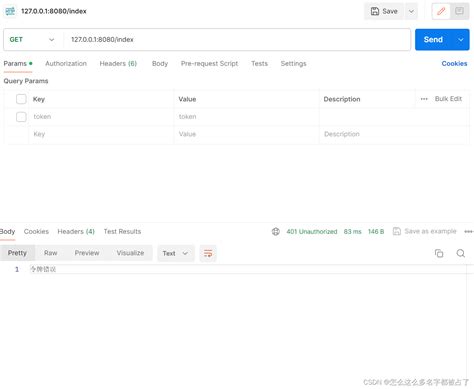Click the 83 ms response time

352,231
